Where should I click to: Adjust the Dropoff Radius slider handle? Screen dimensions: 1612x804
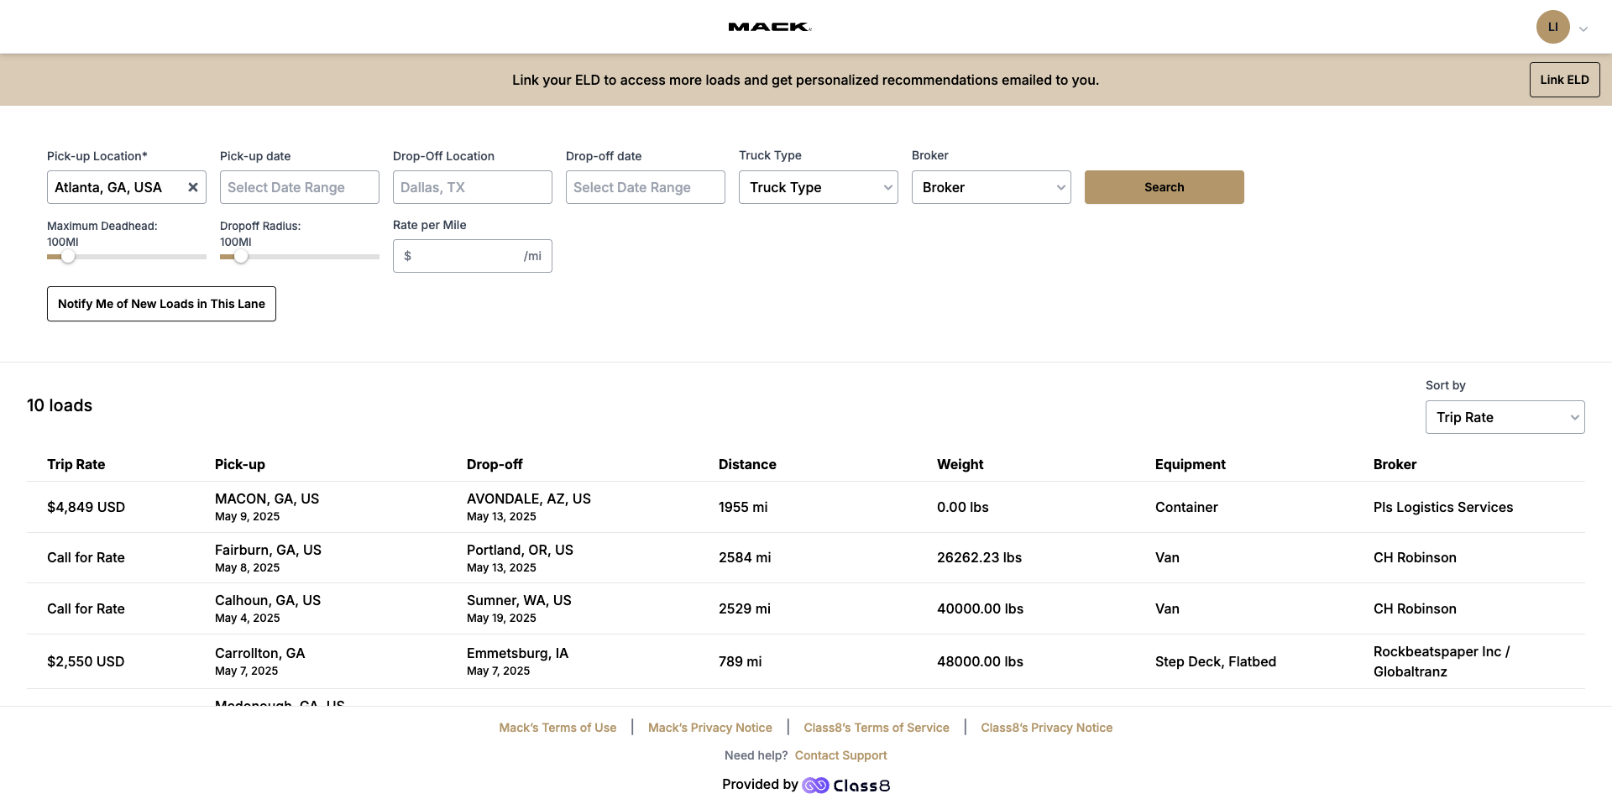click(241, 257)
